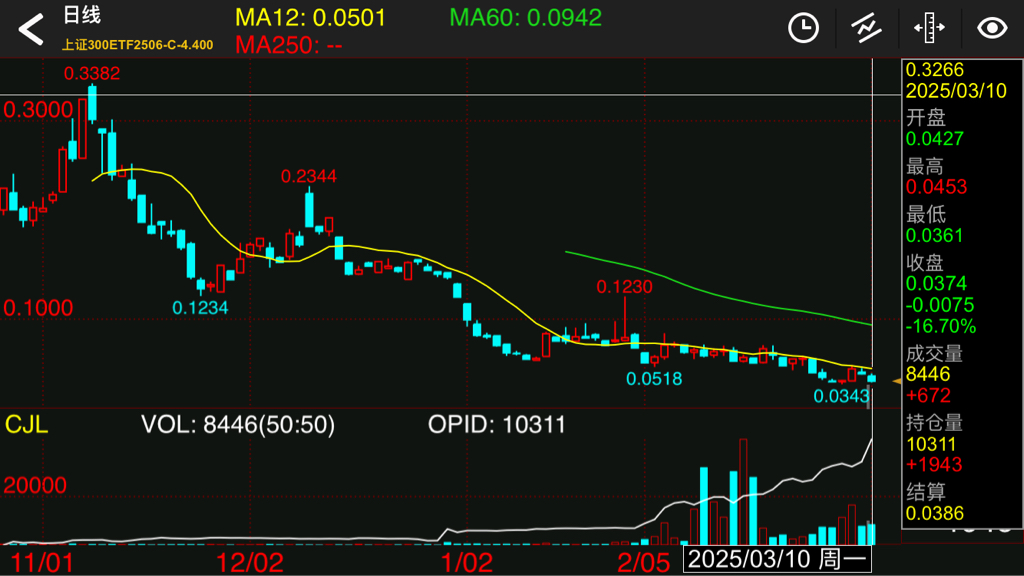Image resolution: width=1024 pixels, height=576 pixels.
Task: Tap the back arrow icon
Action: tap(31, 30)
